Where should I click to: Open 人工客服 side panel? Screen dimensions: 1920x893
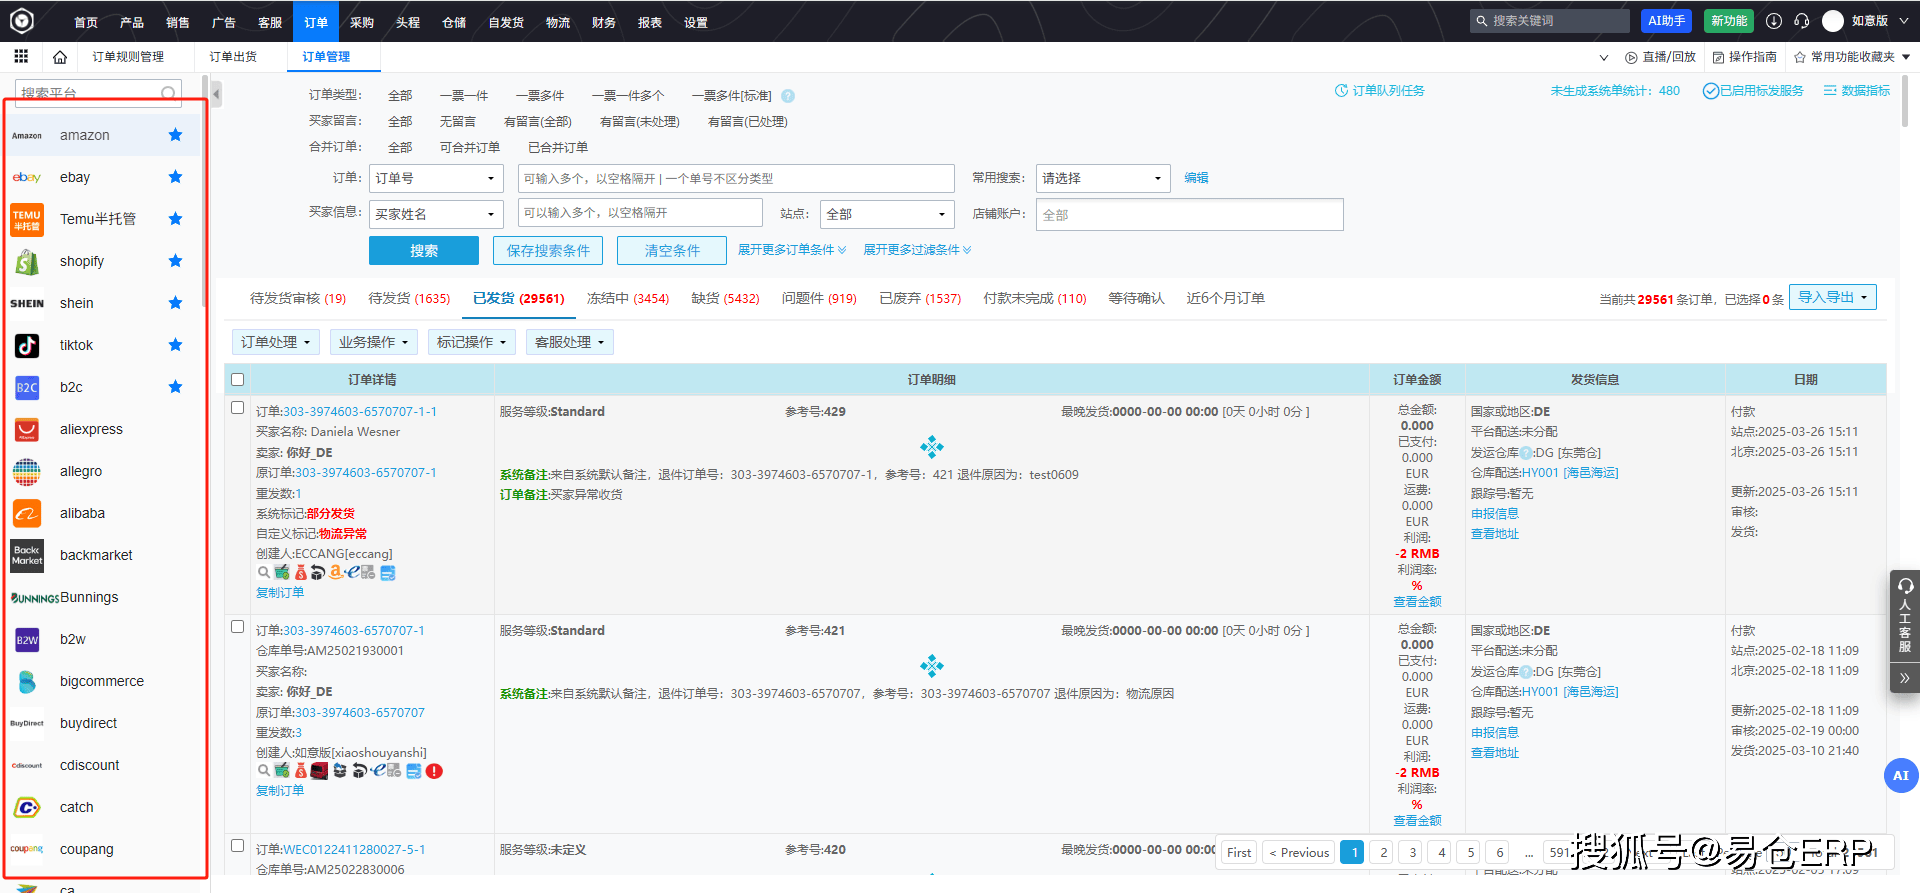click(x=1904, y=615)
